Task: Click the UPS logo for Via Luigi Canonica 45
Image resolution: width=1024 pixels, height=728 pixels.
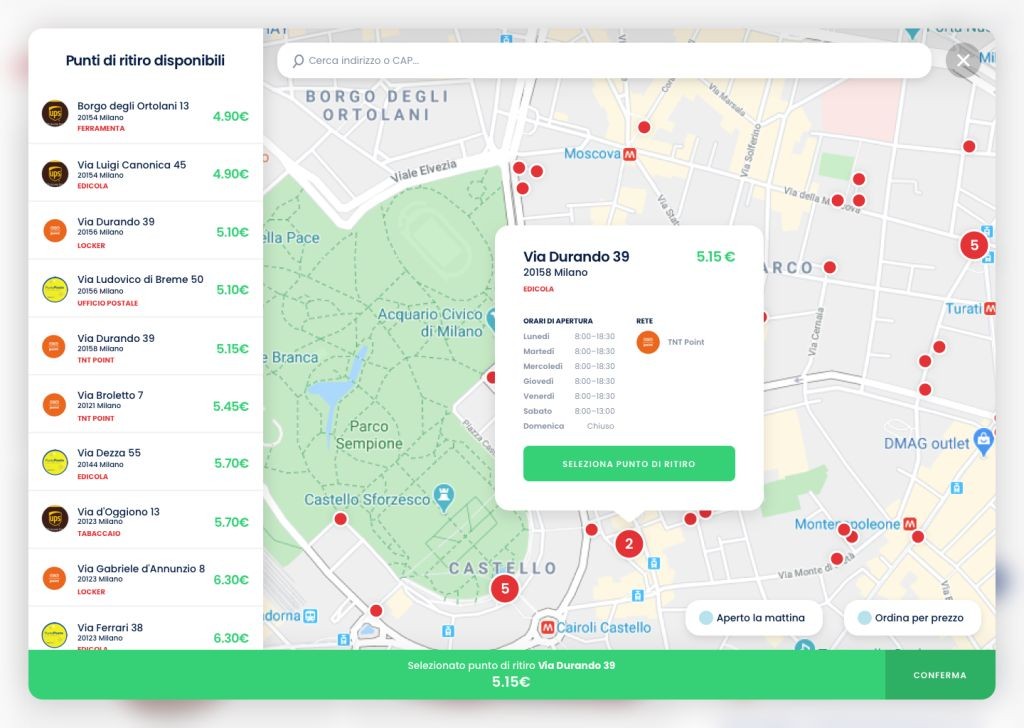Action: tap(55, 174)
